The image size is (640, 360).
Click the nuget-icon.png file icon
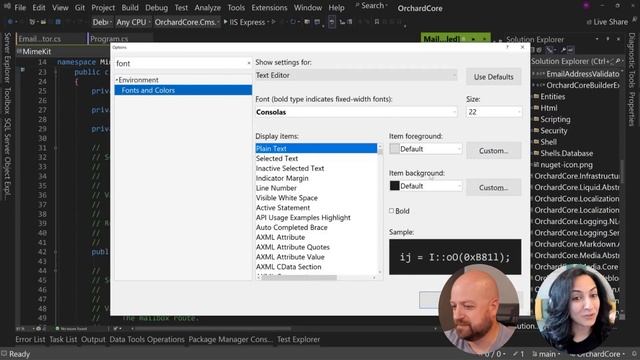tap(536, 165)
